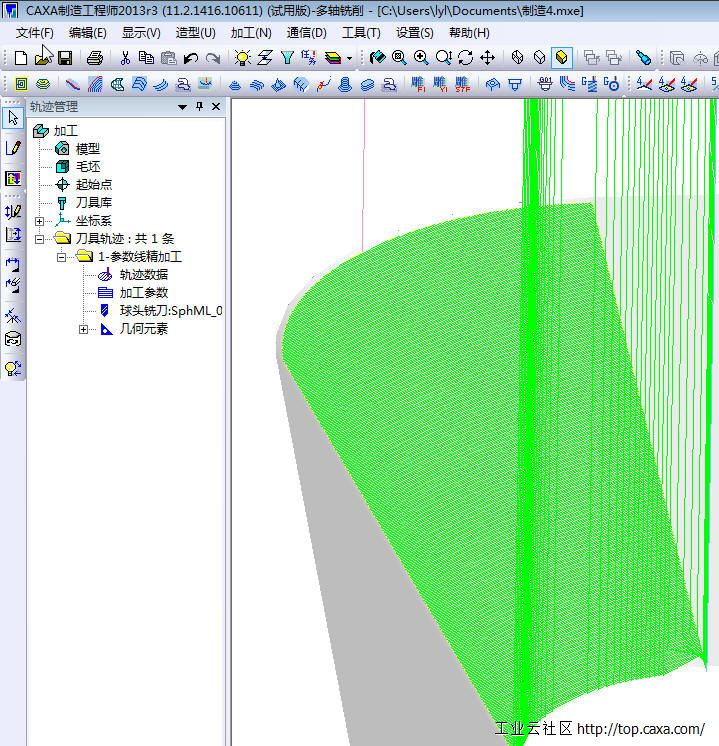Open 设置(S) menu
This screenshot has width=719, height=746.
pyautogui.click(x=415, y=33)
